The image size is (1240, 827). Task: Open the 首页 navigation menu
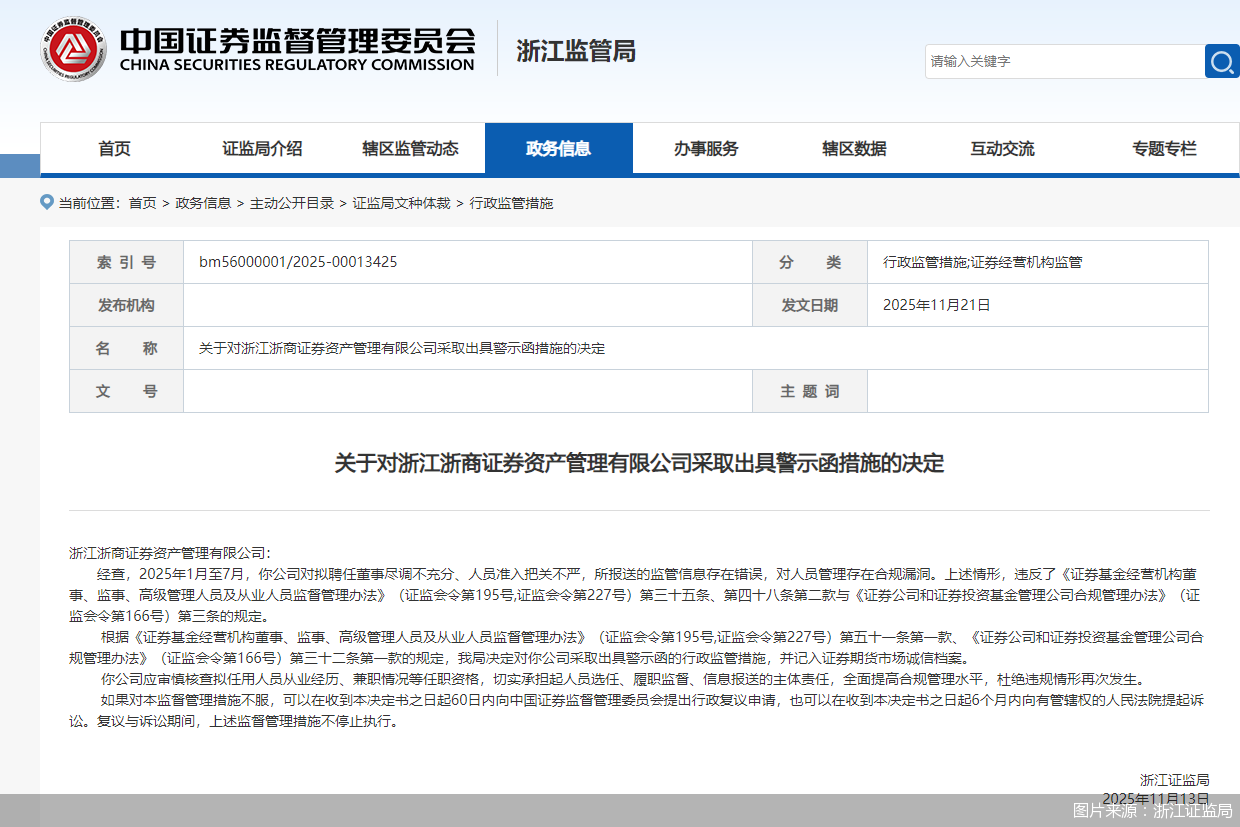[x=114, y=148]
